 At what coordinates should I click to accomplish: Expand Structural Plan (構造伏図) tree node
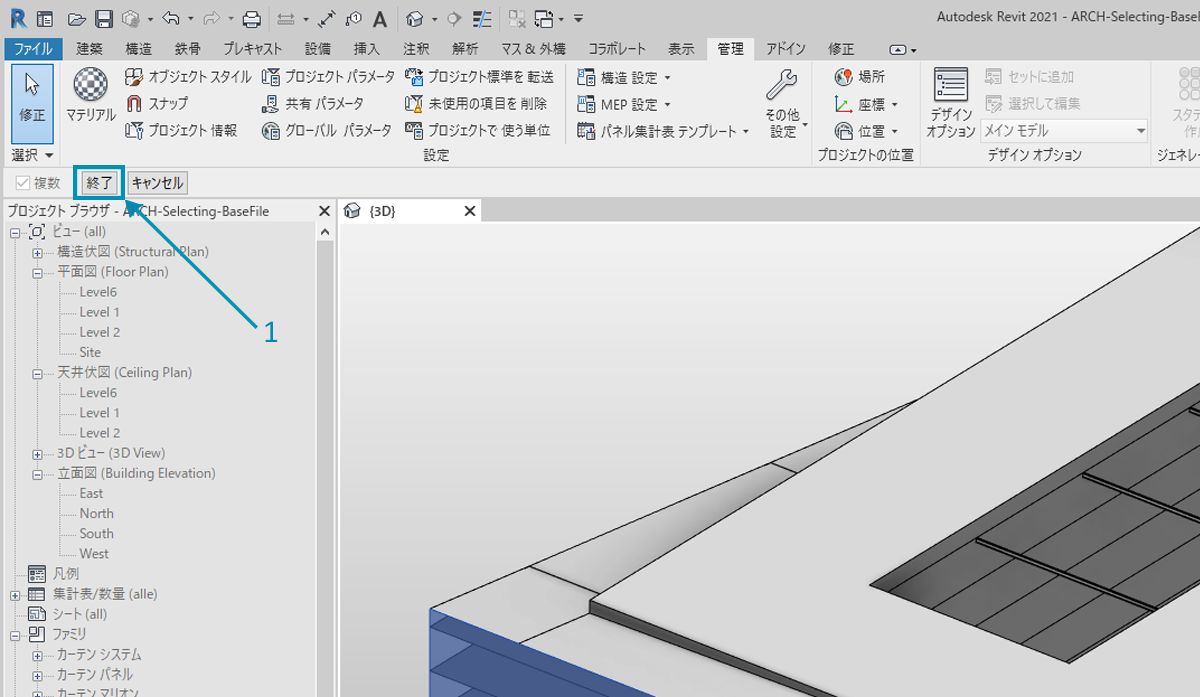pyautogui.click(x=37, y=252)
